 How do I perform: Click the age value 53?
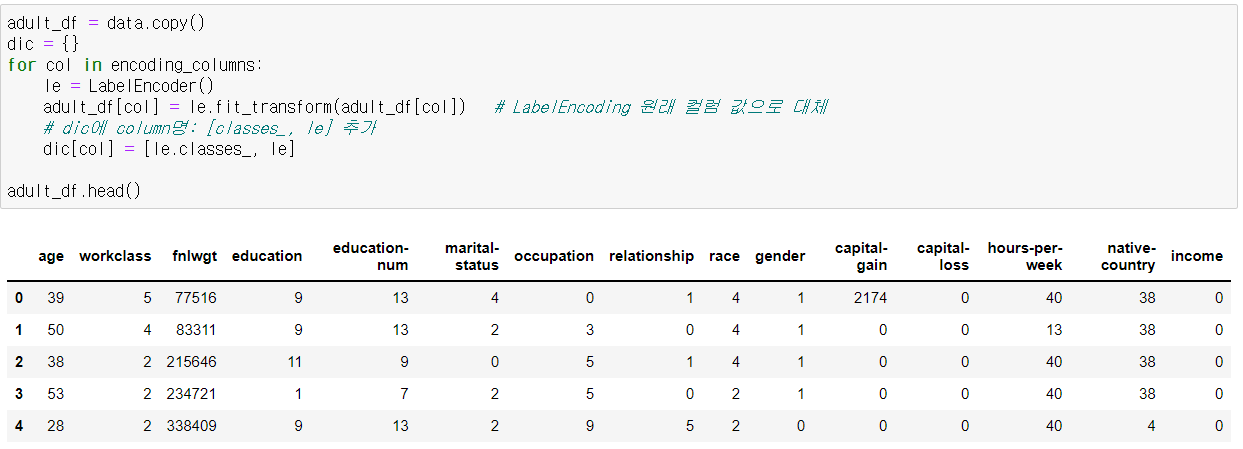[54, 394]
